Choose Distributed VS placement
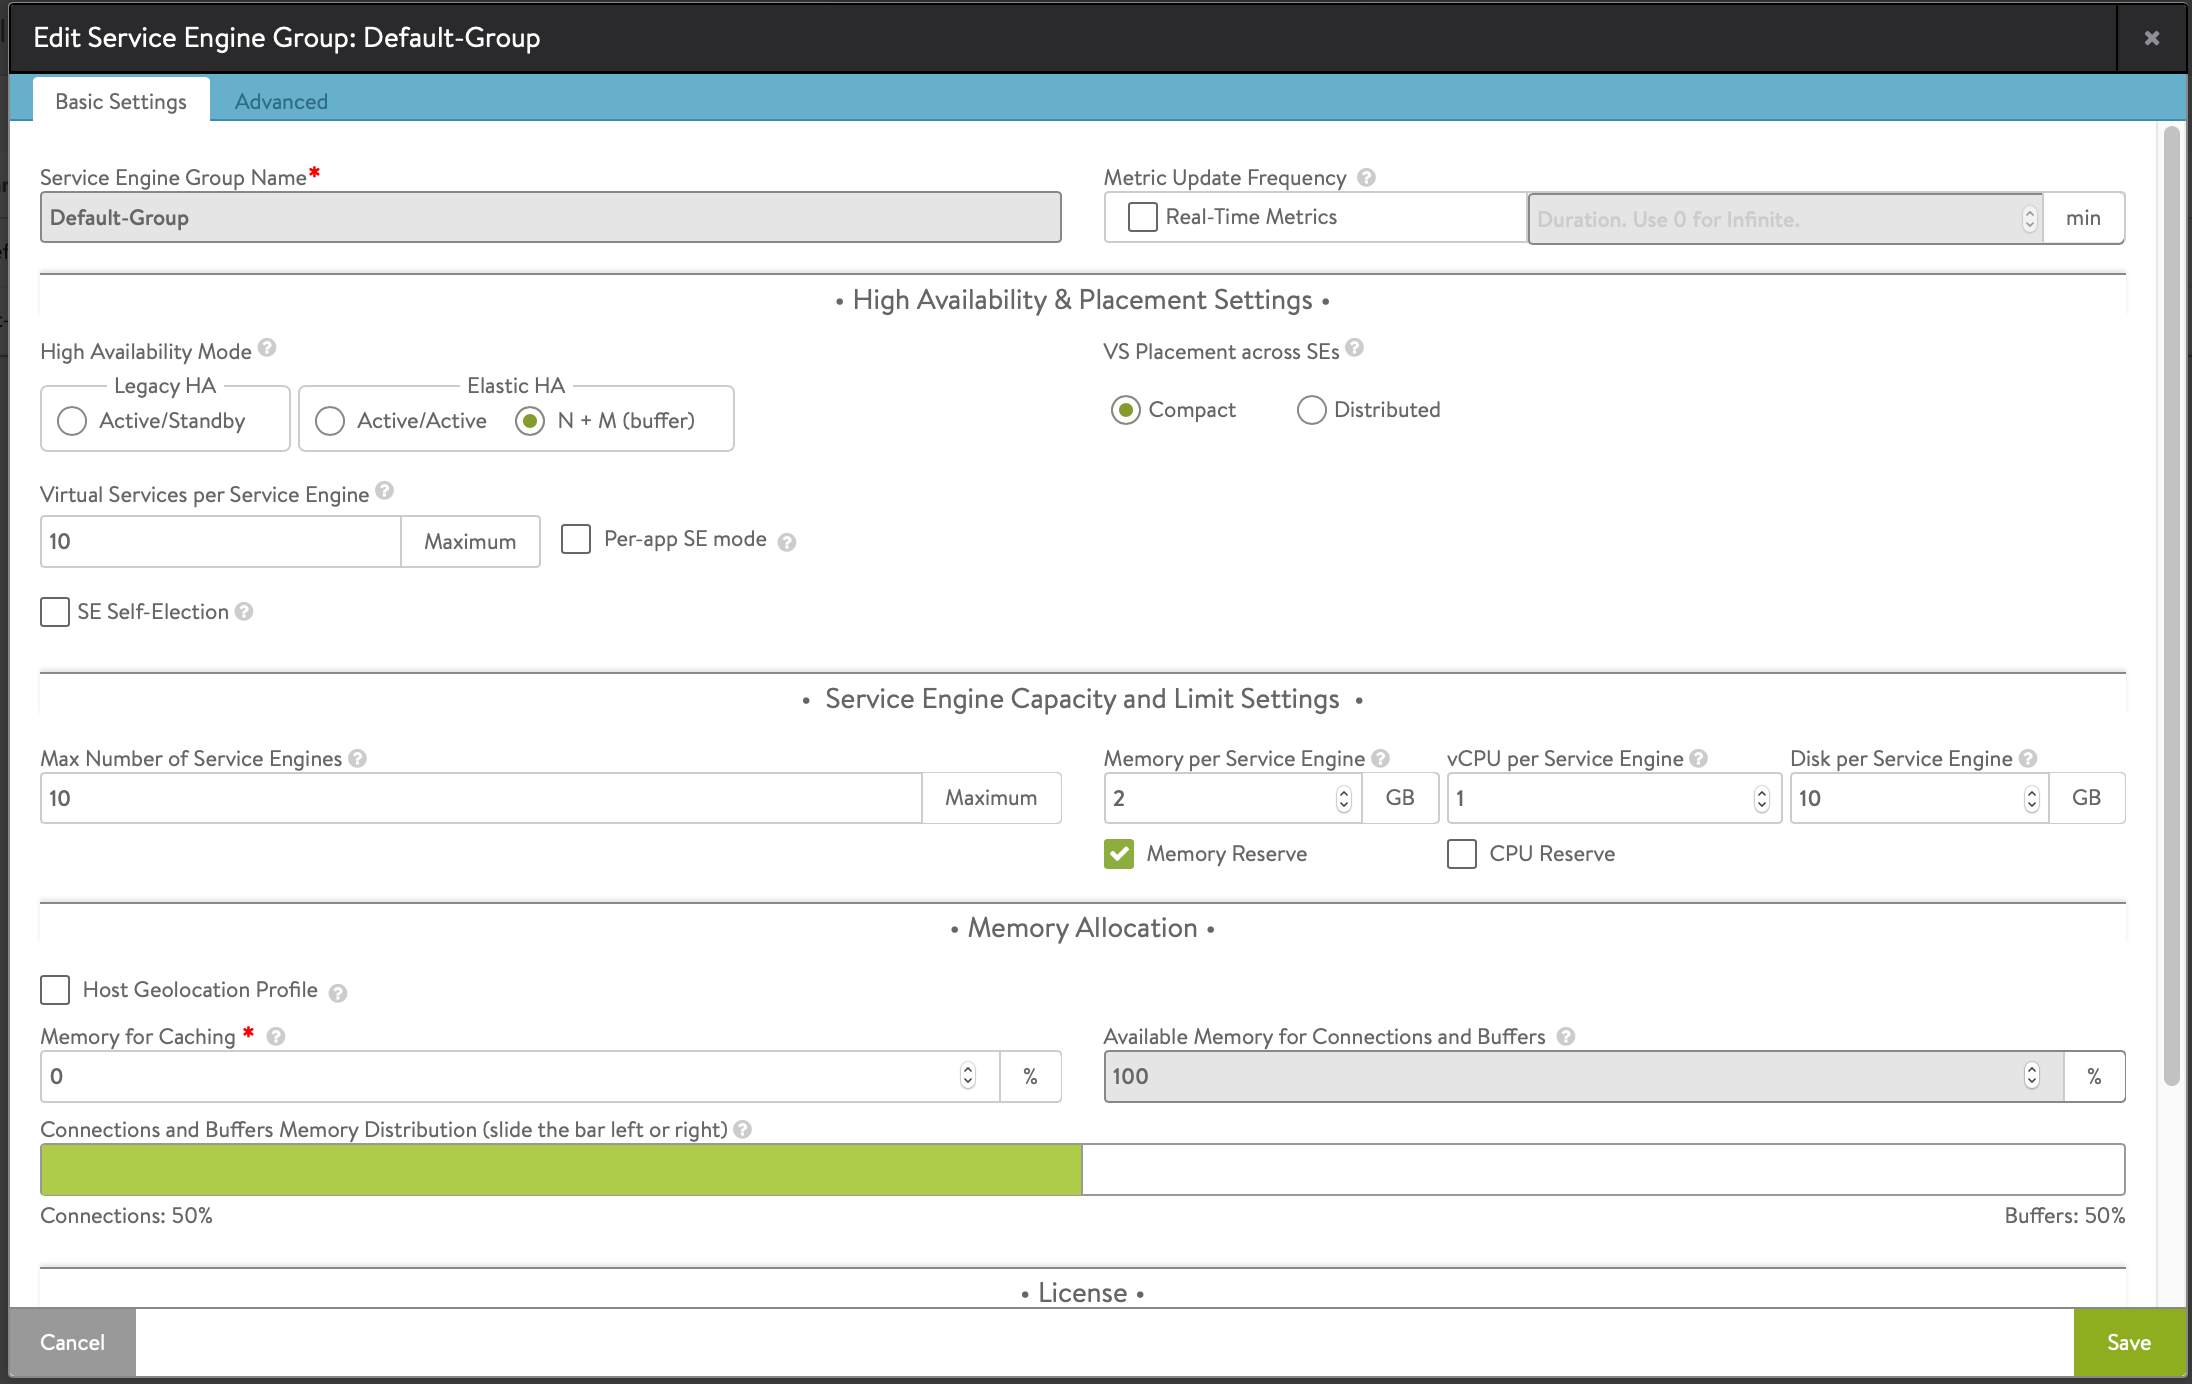This screenshot has width=2192, height=1384. (x=1312, y=410)
